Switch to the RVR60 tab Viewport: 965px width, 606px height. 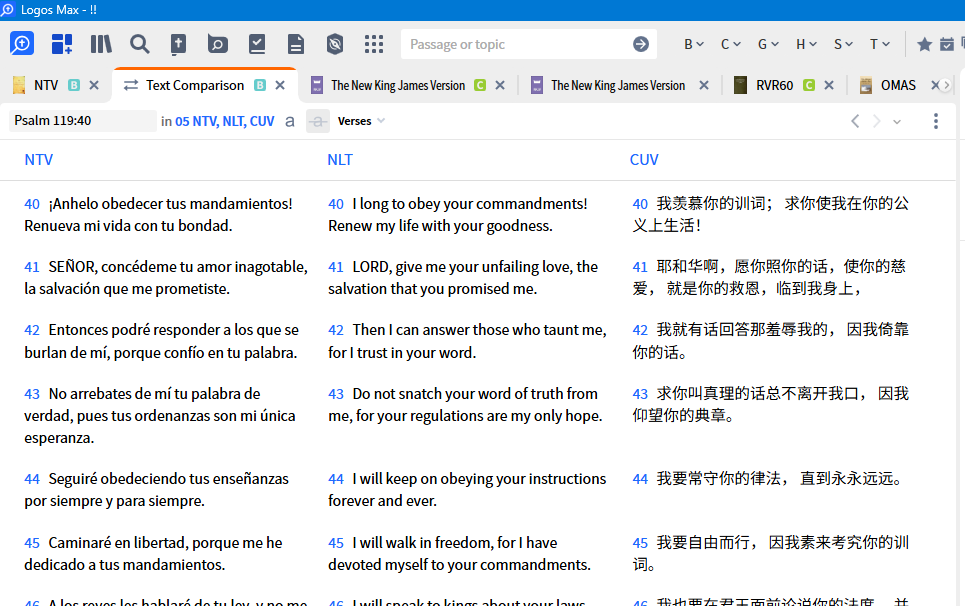click(x=774, y=86)
